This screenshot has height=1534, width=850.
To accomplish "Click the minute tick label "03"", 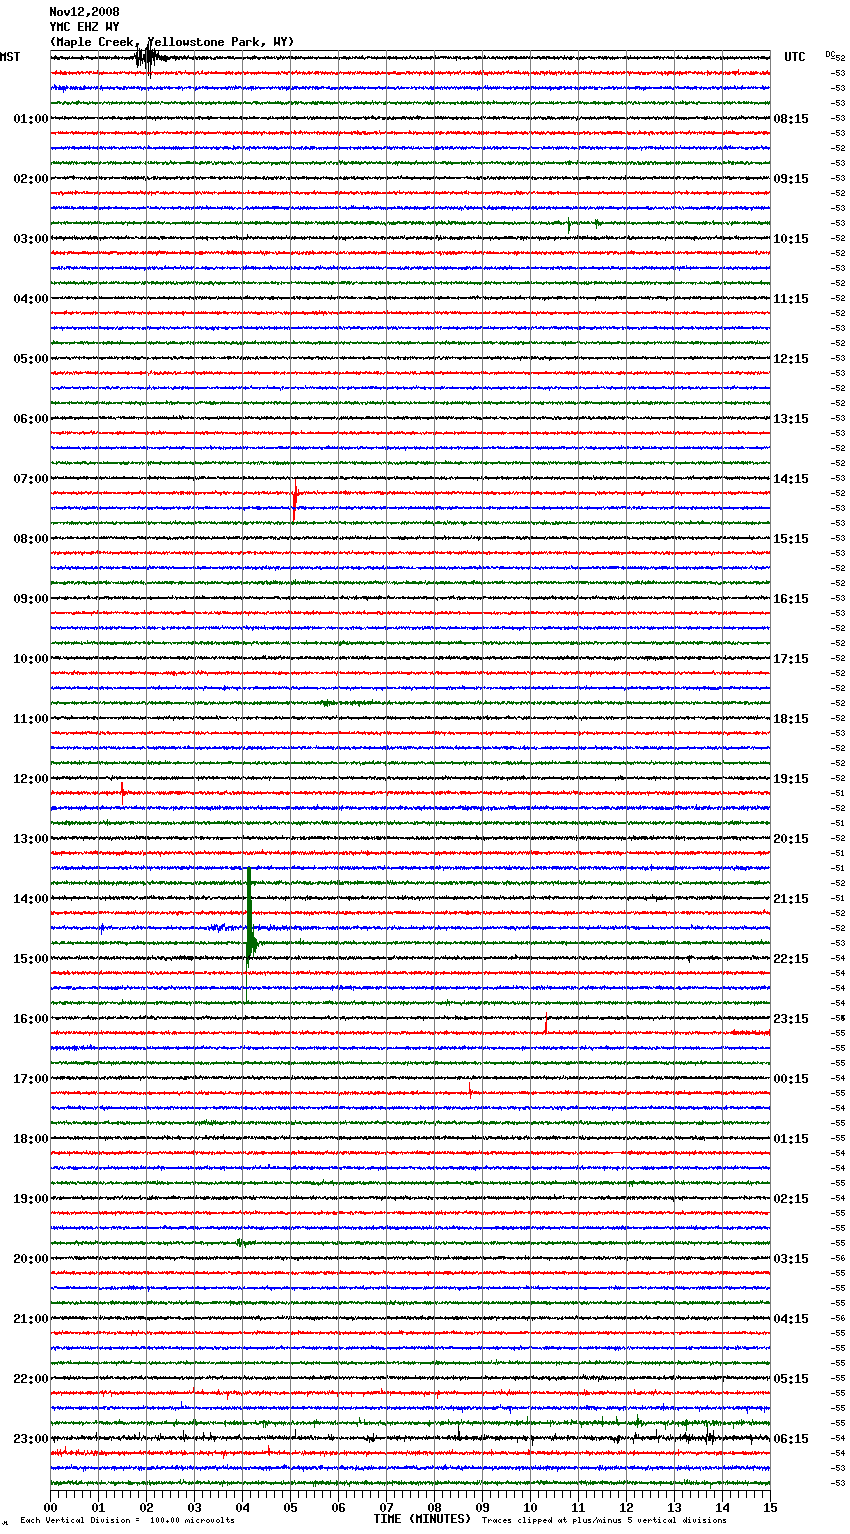I will click(194, 1507).
